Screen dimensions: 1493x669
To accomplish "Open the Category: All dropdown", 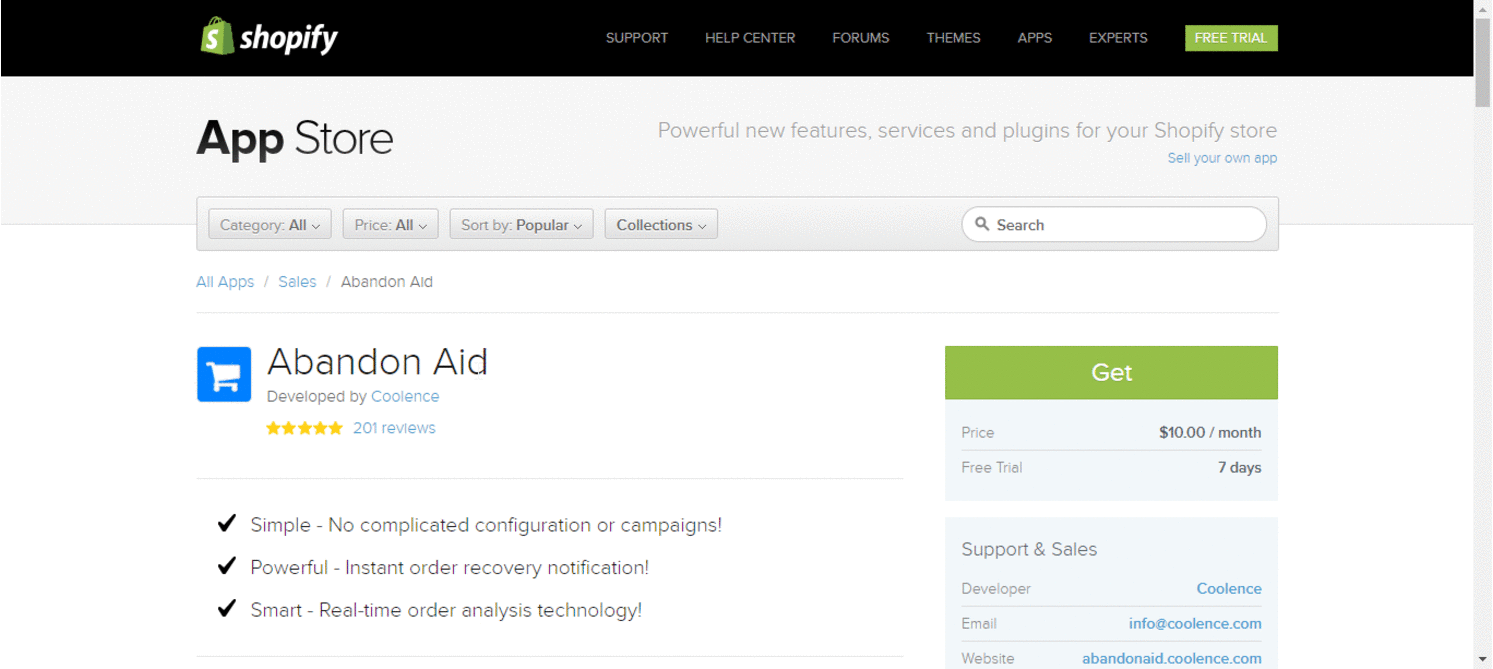I will pyautogui.click(x=270, y=225).
